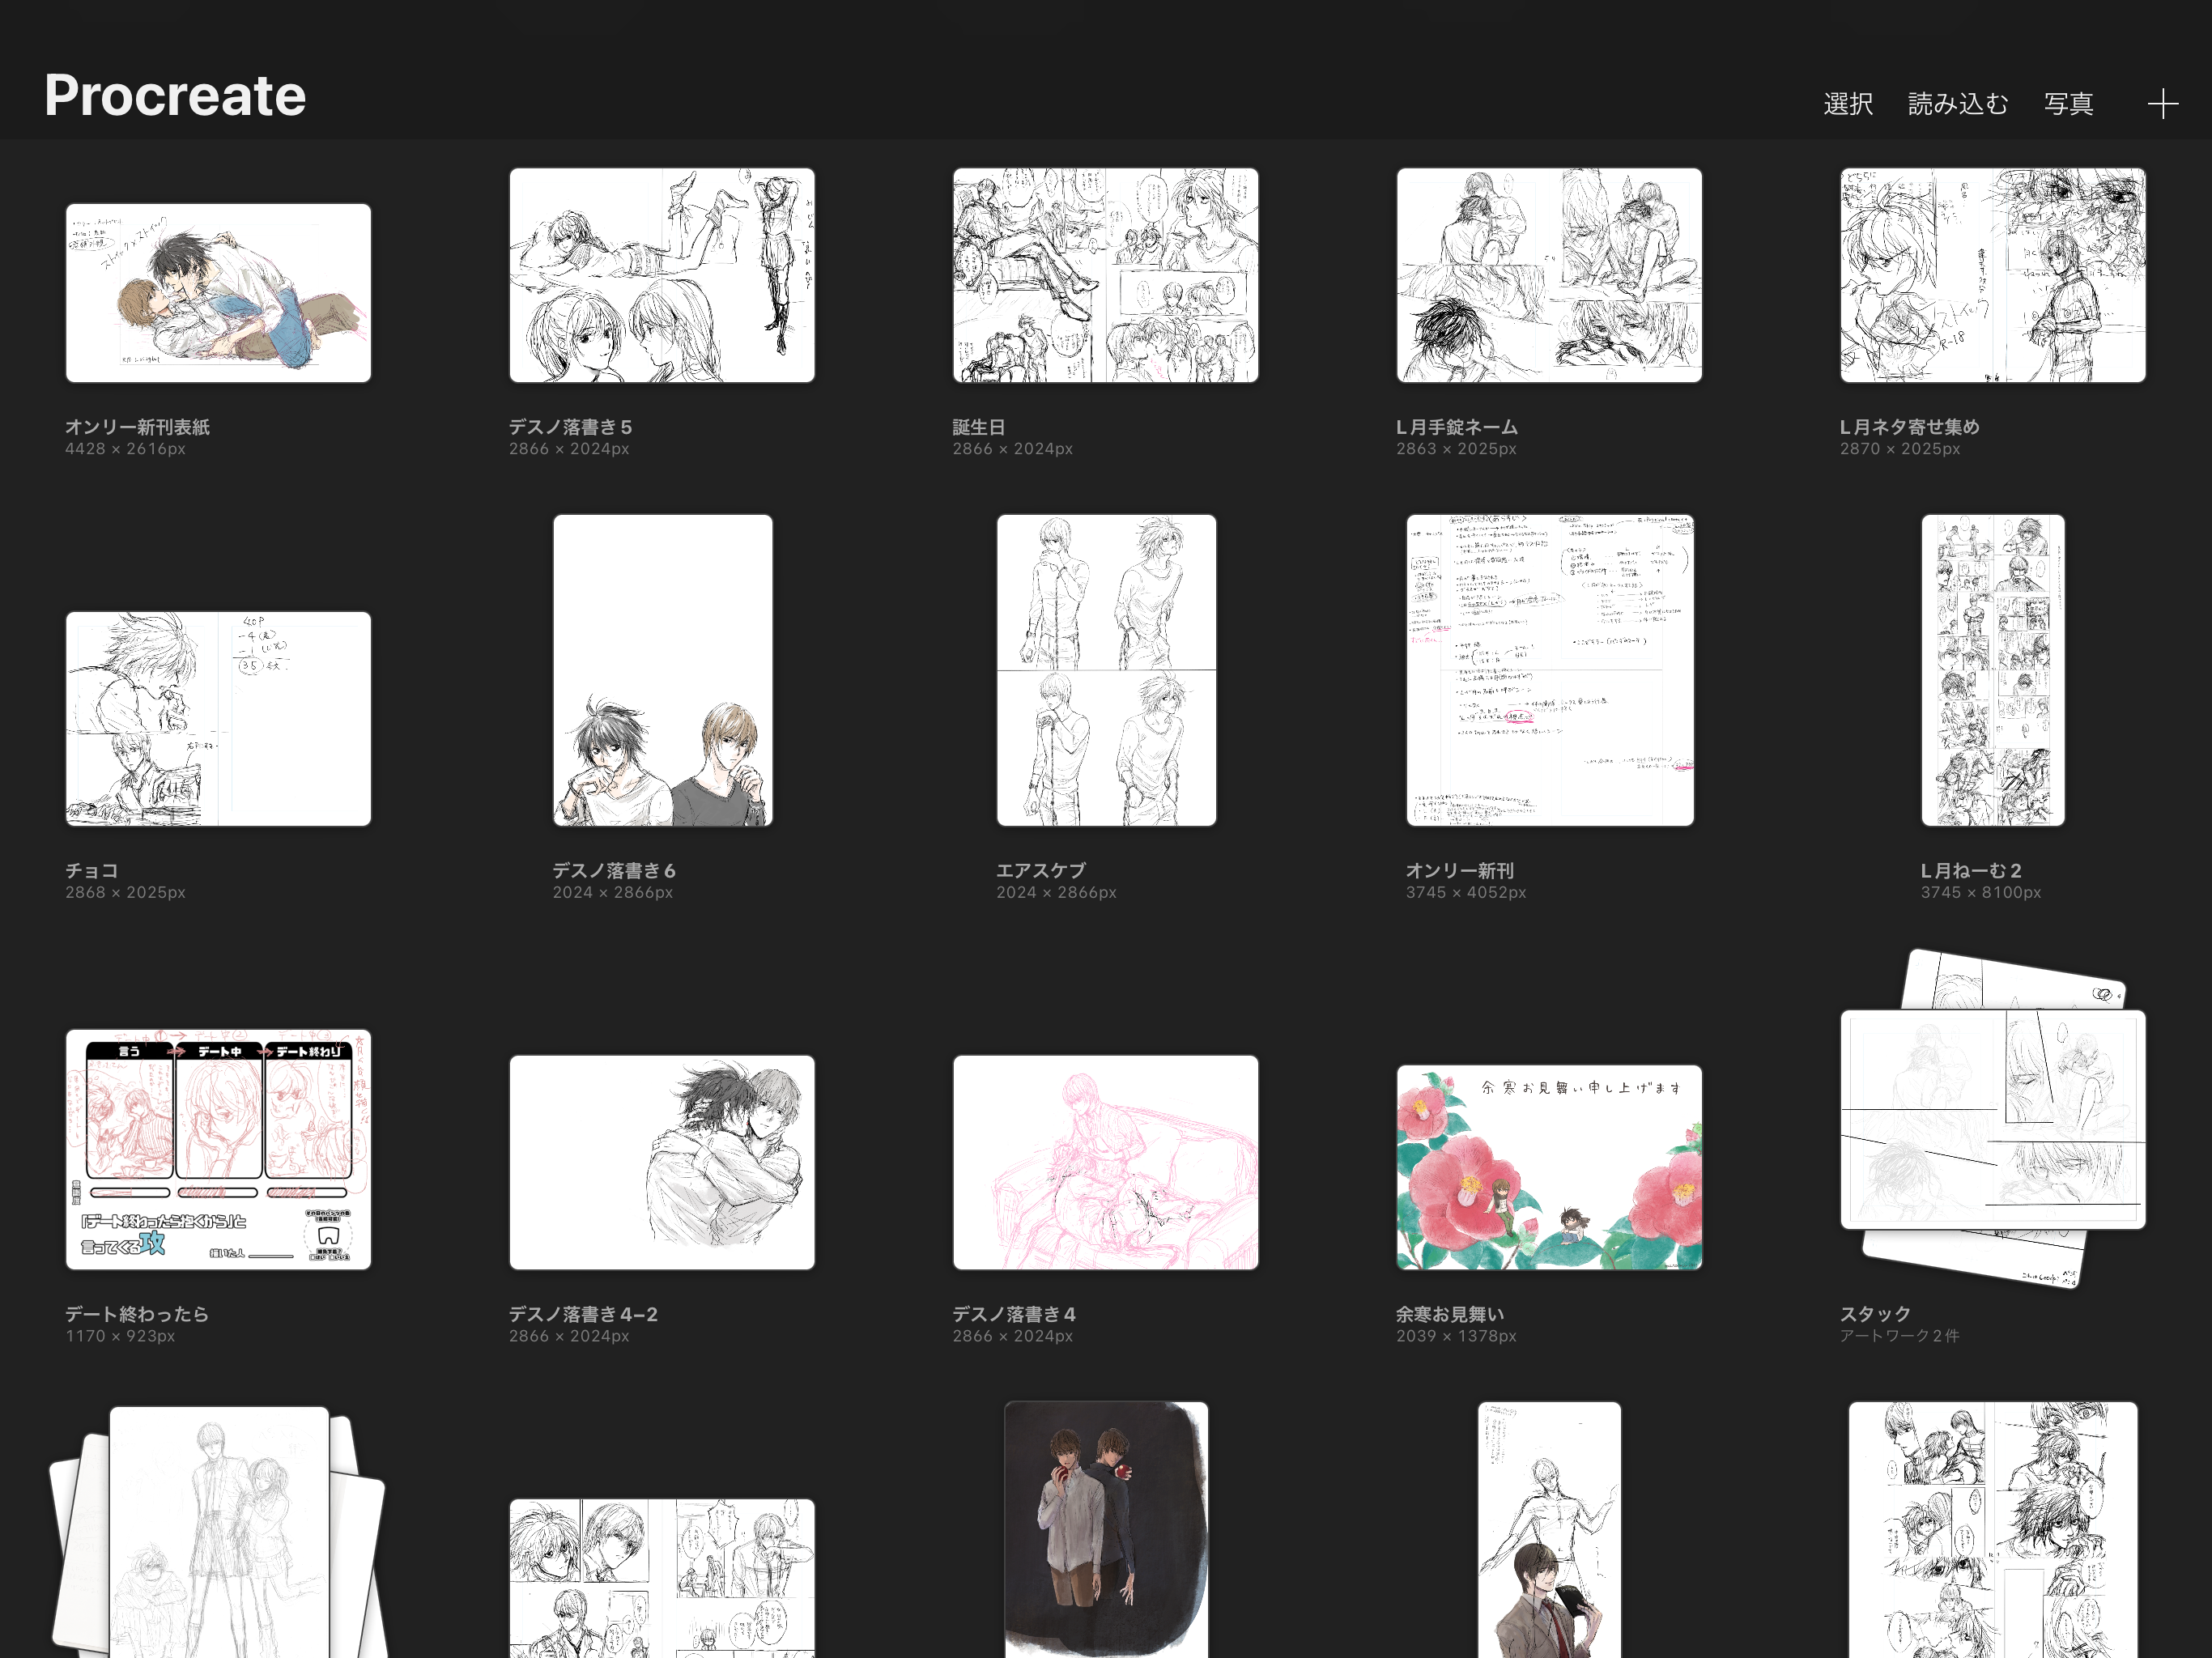Open the エアスケブ artwork thumbnail
Viewport: 2212px width, 1658px height.
click(x=1105, y=670)
